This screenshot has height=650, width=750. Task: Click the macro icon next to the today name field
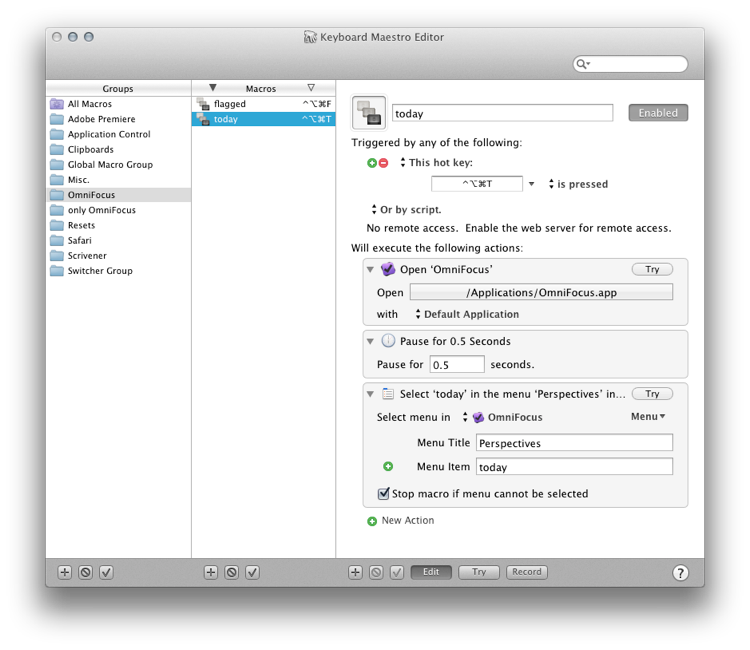[369, 113]
